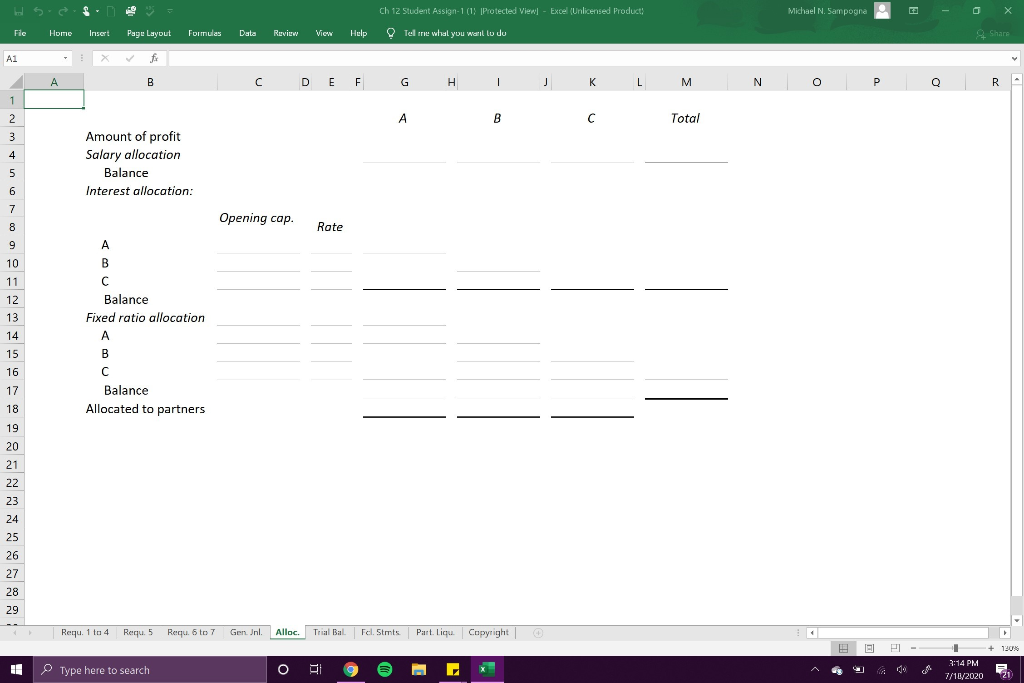Select the Trial Bal. sheet tab
The image size is (1024, 683).
329,632
